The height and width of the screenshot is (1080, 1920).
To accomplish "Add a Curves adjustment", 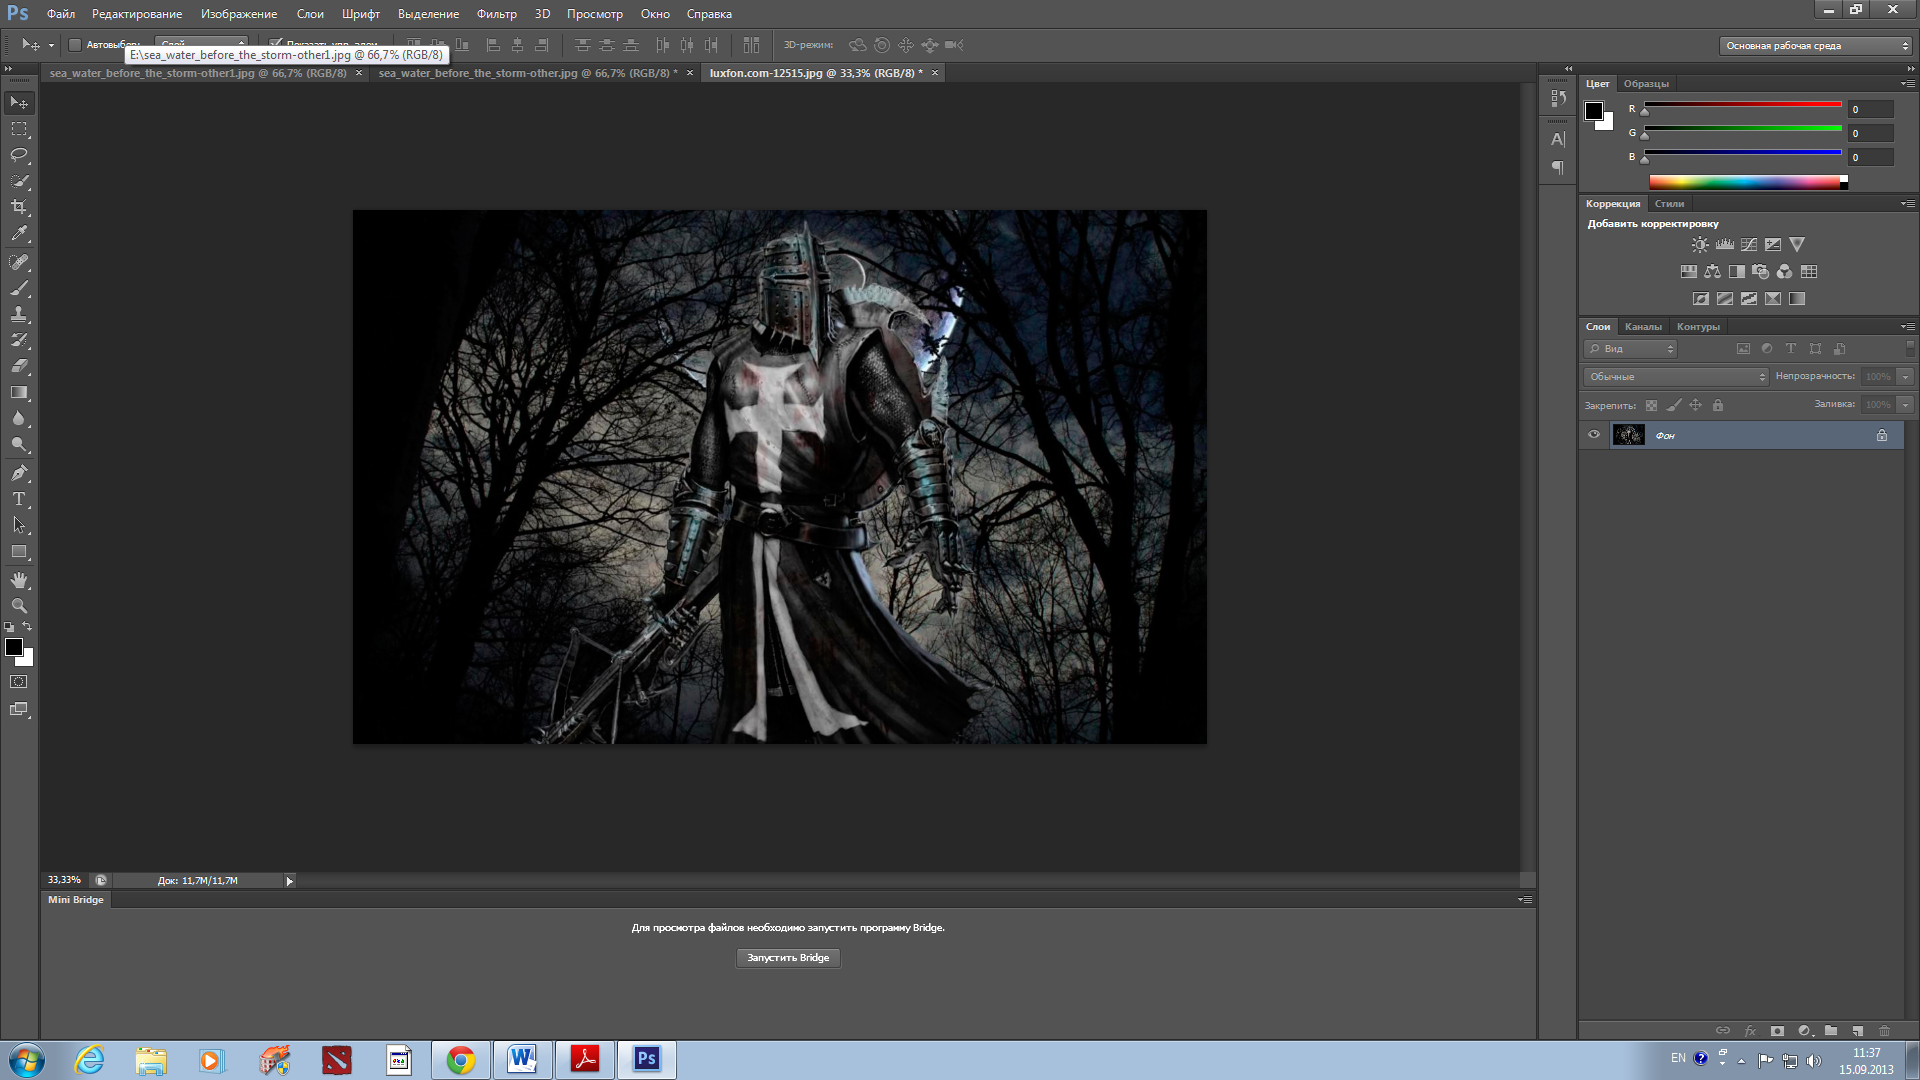I will pos(1749,244).
